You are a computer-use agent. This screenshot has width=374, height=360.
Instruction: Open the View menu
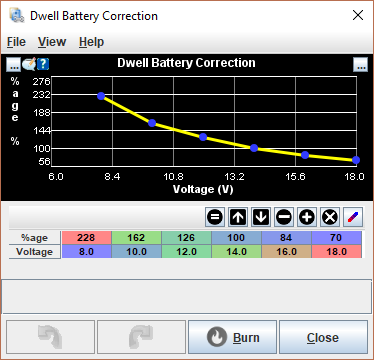click(x=52, y=42)
